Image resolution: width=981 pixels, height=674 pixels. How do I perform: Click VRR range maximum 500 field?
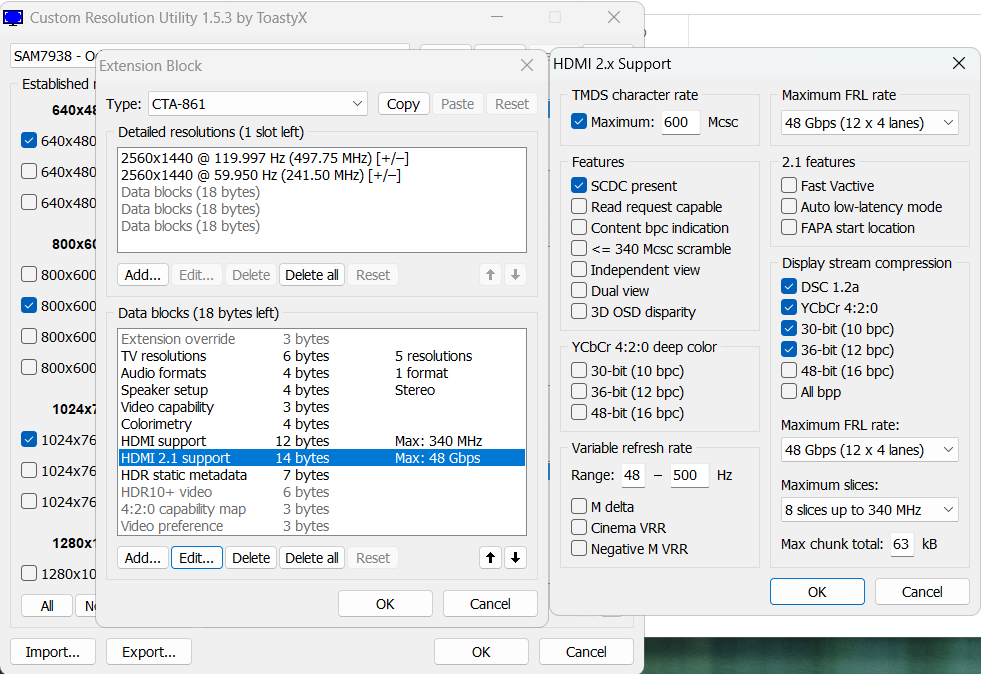689,475
